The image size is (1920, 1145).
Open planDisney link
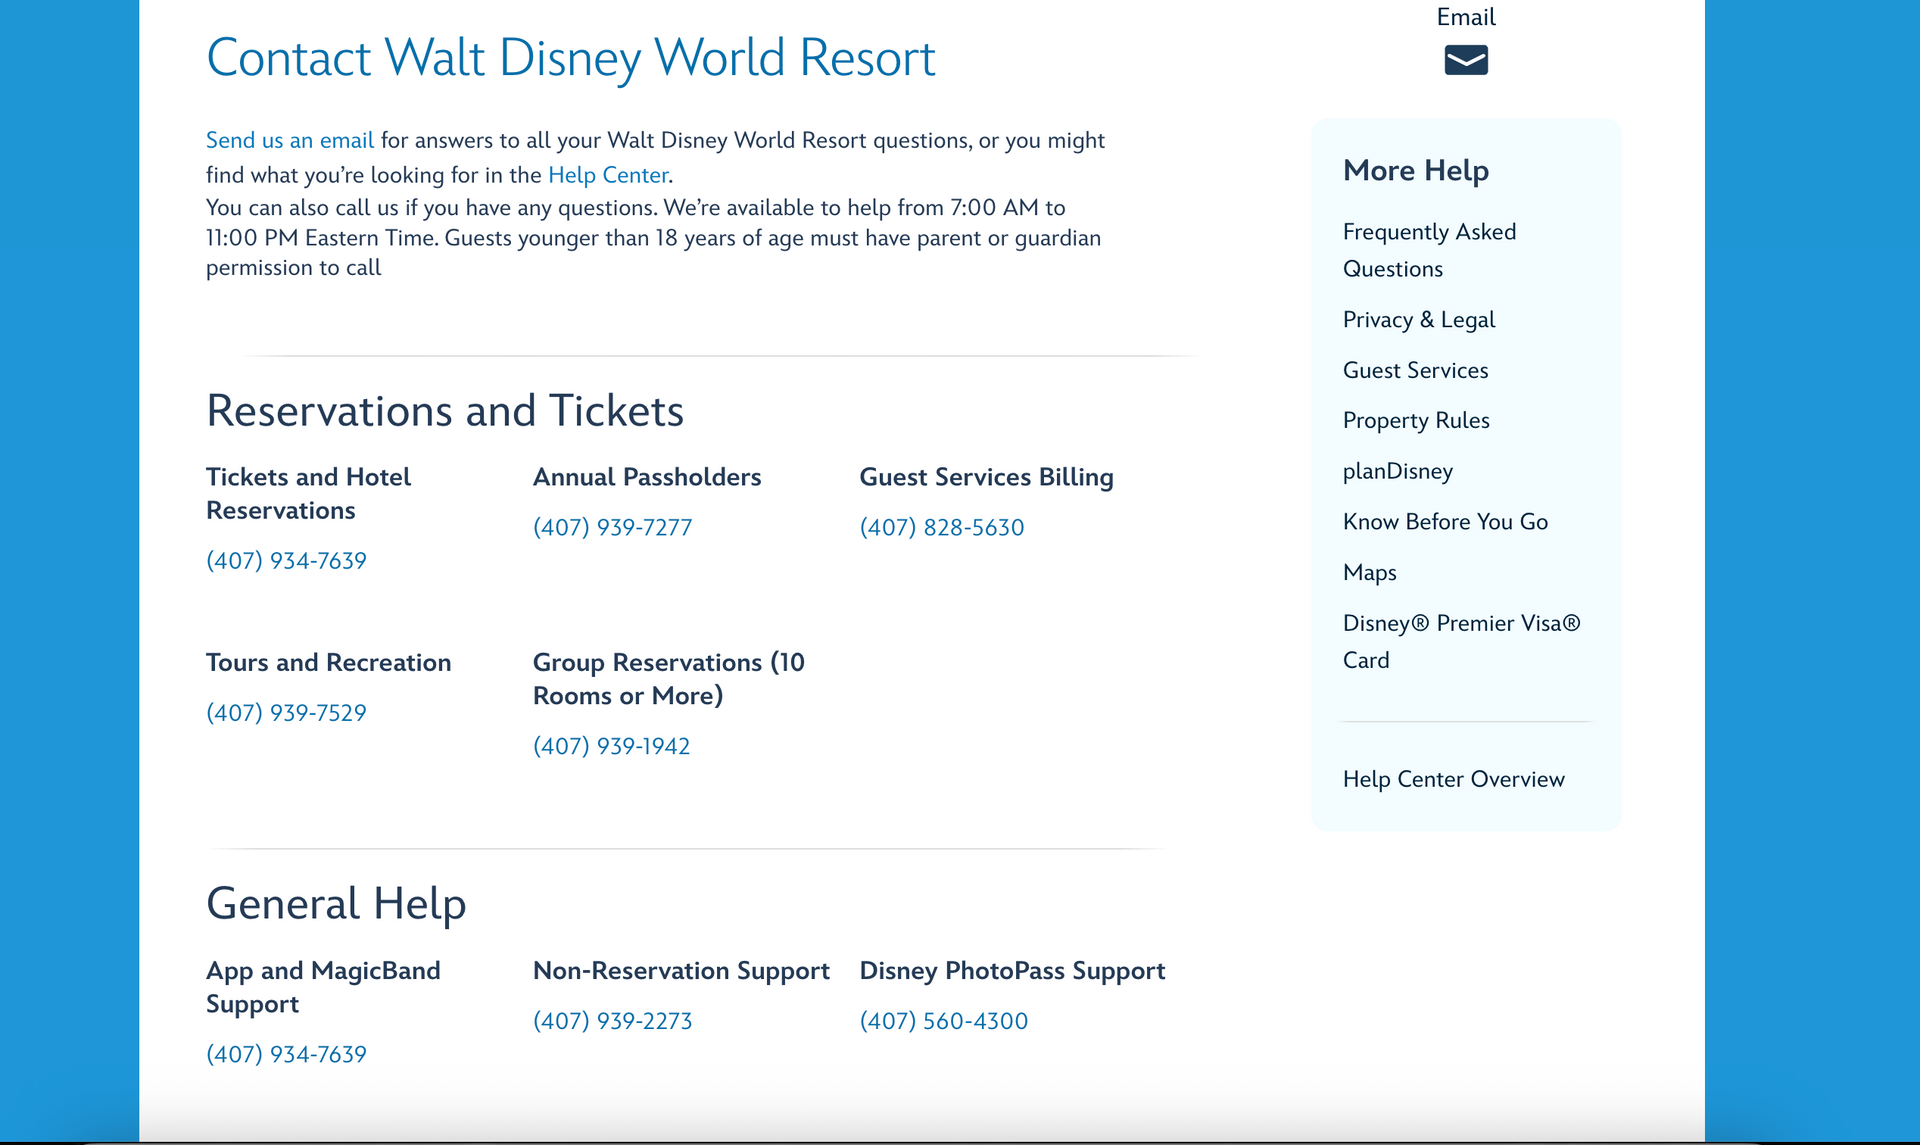click(1398, 471)
